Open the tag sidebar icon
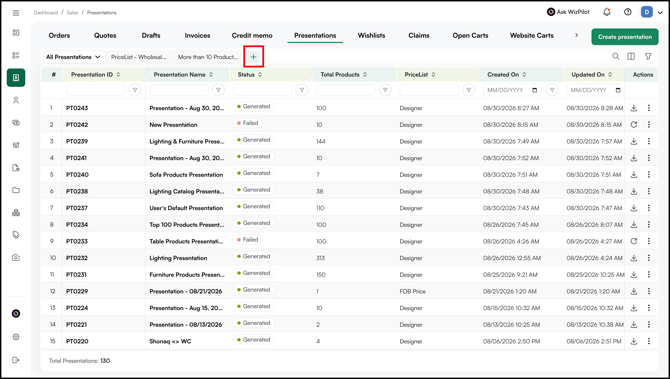Screen dimensions: 670x379 (16, 235)
